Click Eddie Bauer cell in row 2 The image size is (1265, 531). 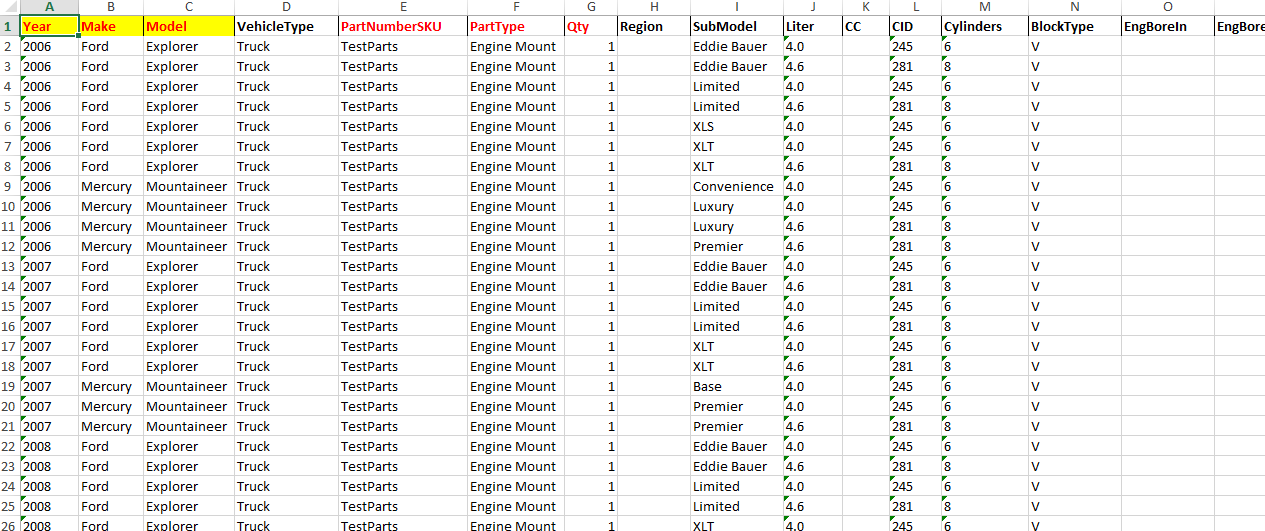pos(737,46)
